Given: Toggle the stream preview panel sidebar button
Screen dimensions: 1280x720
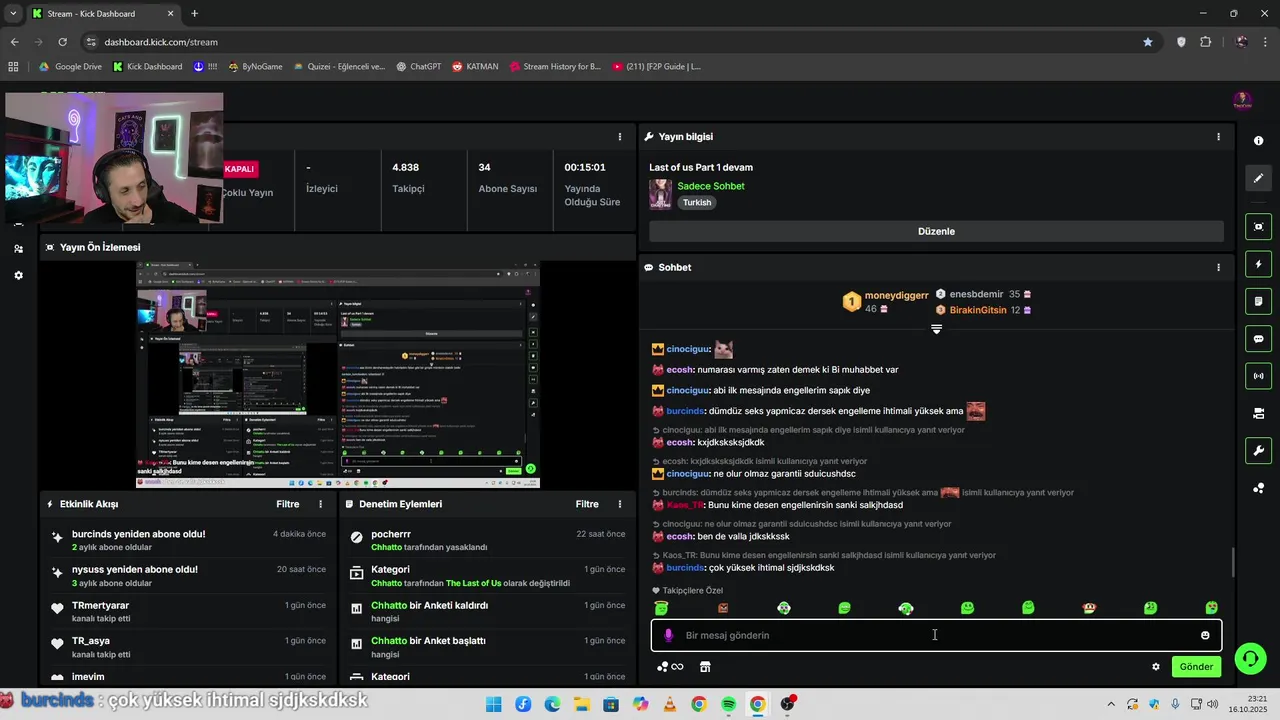Looking at the screenshot, I should point(1258,227).
